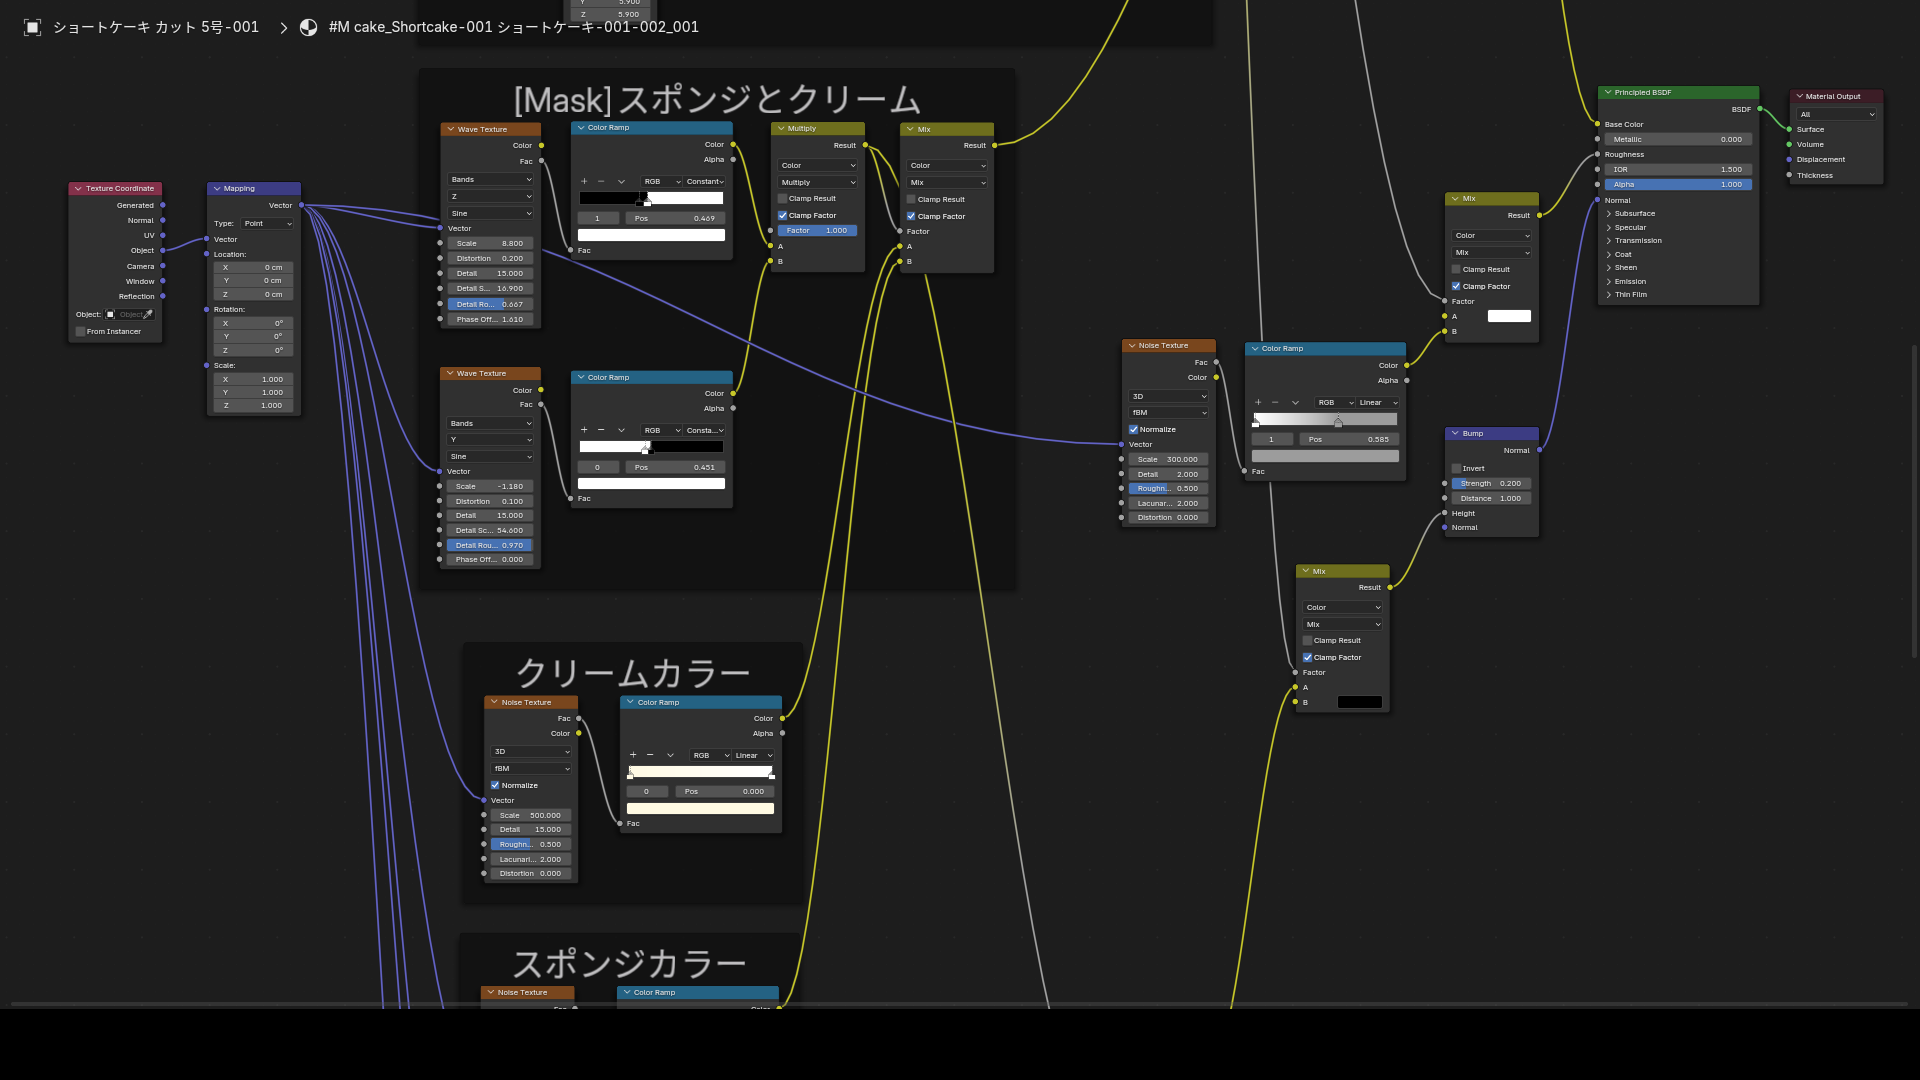
Task: Click the Alpha slider in Principled BSDF
Action: (x=1678, y=184)
